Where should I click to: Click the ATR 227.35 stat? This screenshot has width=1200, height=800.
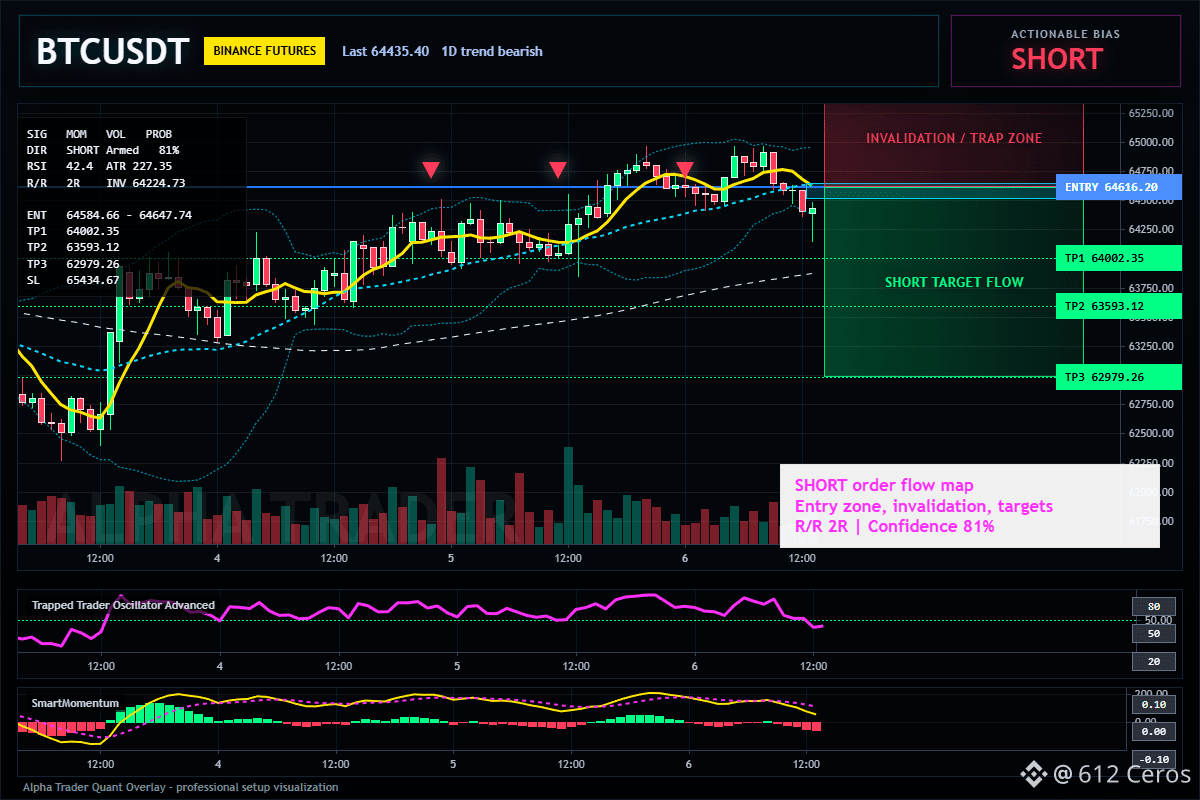pos(139,166)
